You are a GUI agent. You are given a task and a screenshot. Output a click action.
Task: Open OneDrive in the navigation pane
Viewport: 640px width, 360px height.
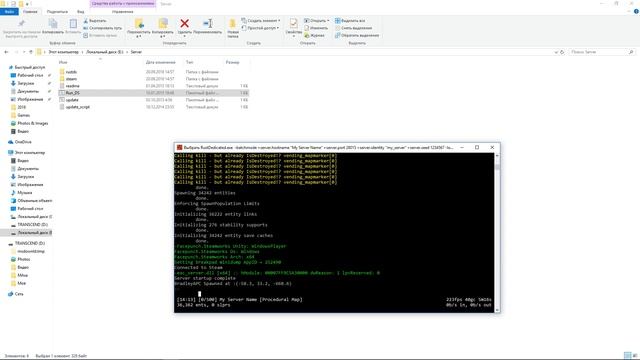20,142
